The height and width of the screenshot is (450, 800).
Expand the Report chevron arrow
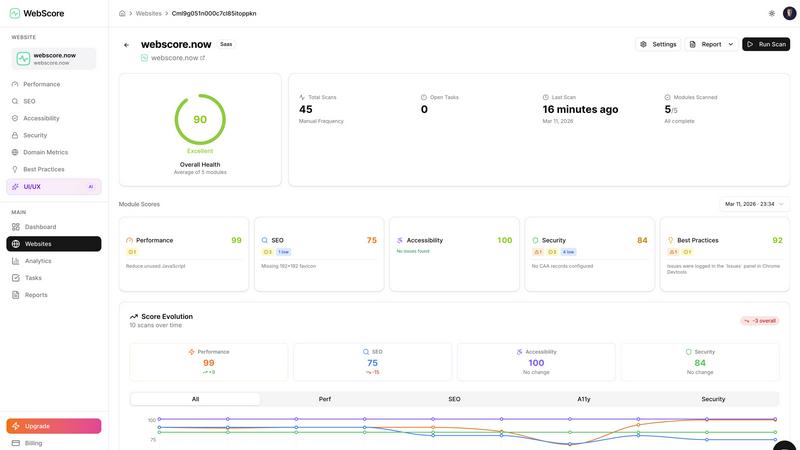coord(731,44)
